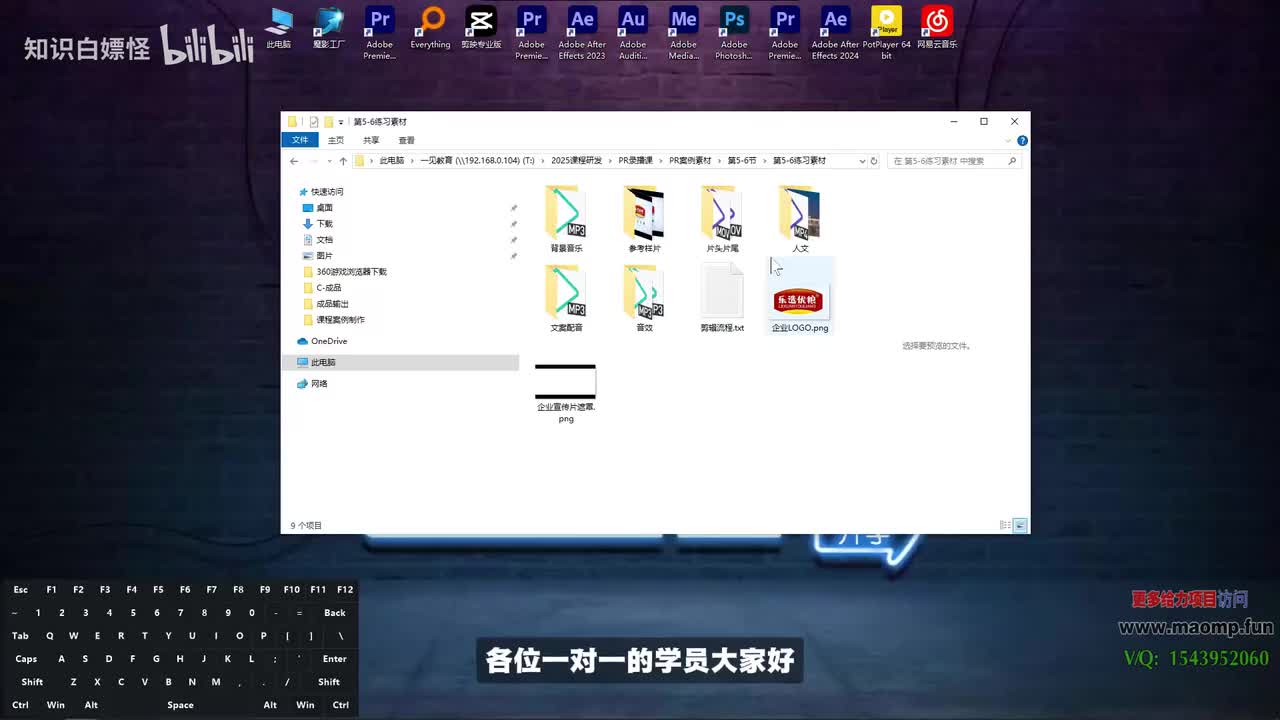Open Adobe After Effects 2024 shortcut
Viewport: 1280px width, 720px height.
pyautogui.click(x=835, y=32)
